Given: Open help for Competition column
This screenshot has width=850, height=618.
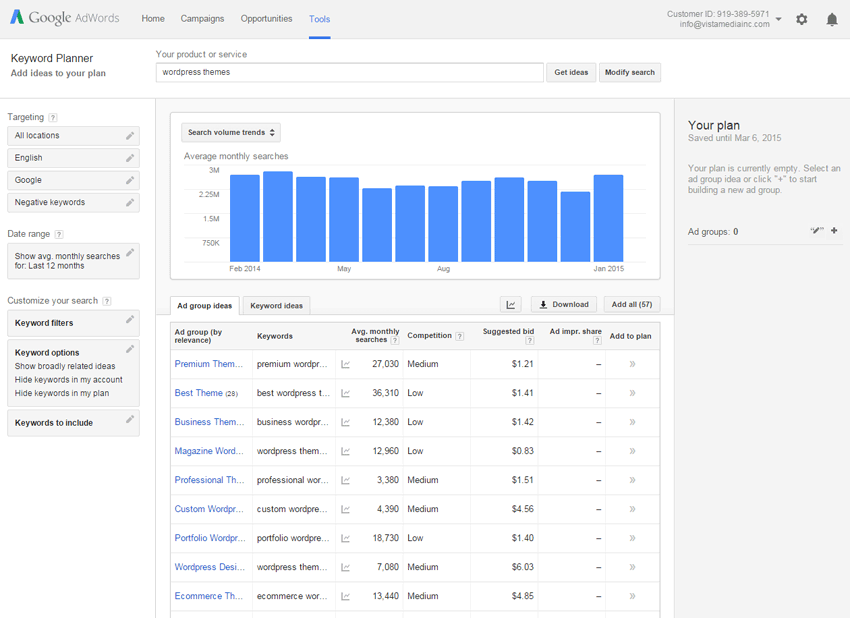Looking at the screenshot, I should tap(459, 336).
